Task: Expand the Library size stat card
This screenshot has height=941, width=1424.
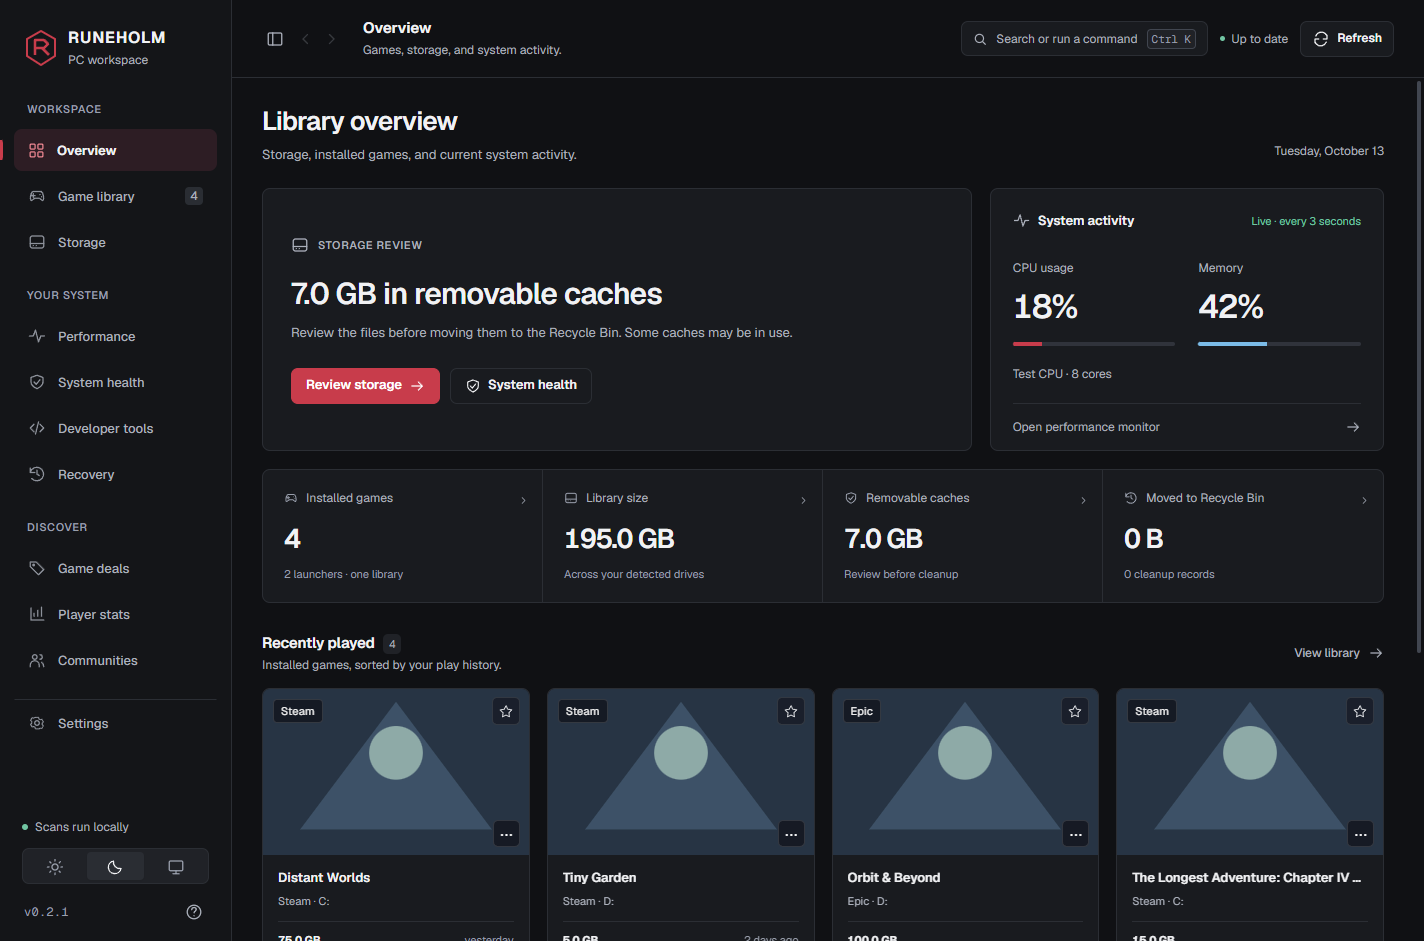Action: coord(682,536)
